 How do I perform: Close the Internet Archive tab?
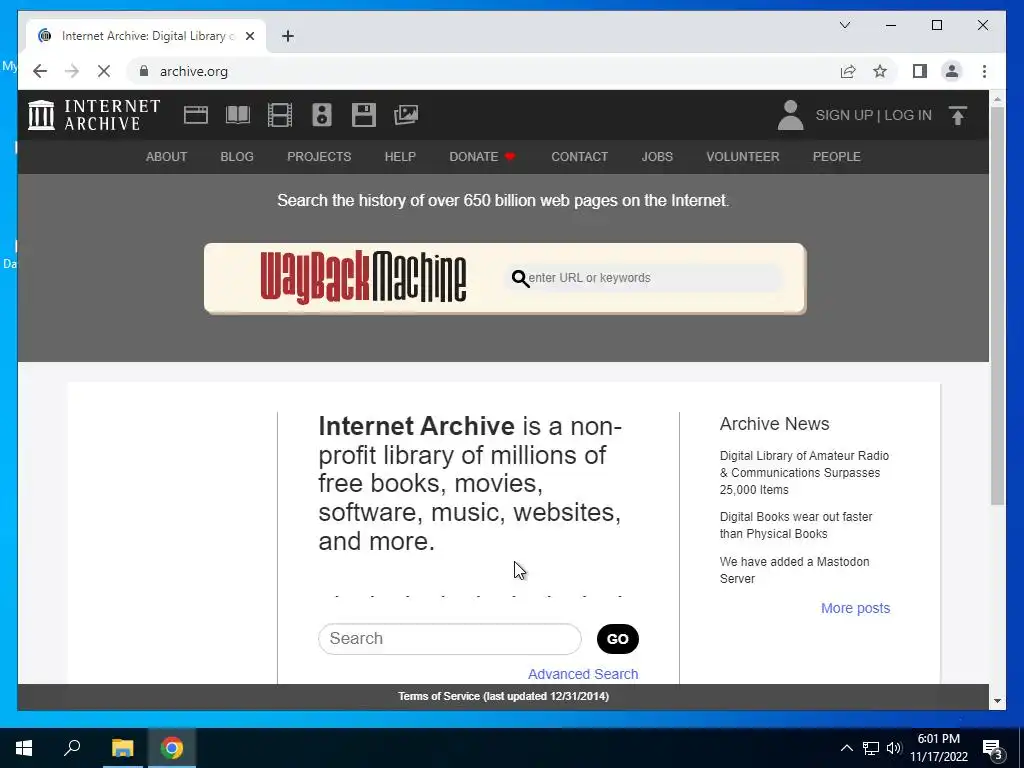[250, 36]
